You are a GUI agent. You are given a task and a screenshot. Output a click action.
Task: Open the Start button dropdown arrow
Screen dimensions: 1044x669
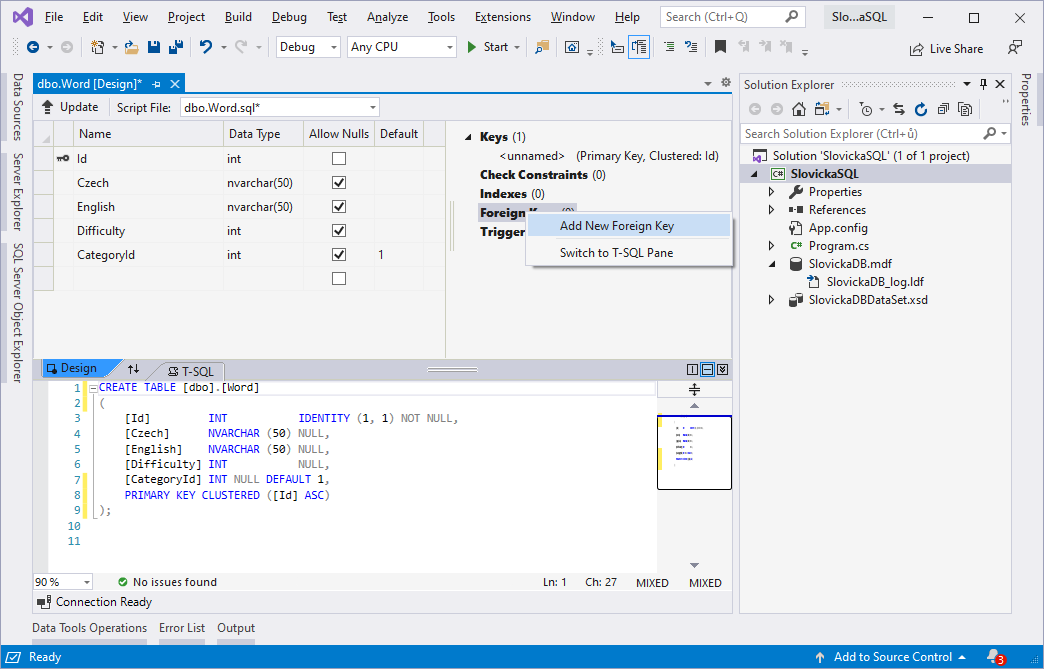(517, 47)
